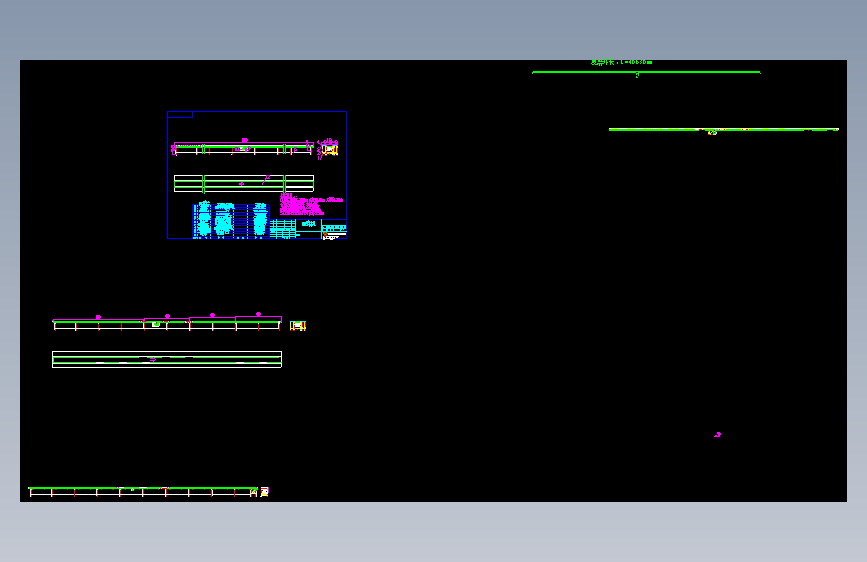The image size is (867, 562).
Task: Click the small revision box at the sheet's top-left corner
Action: tap(180, 115)
